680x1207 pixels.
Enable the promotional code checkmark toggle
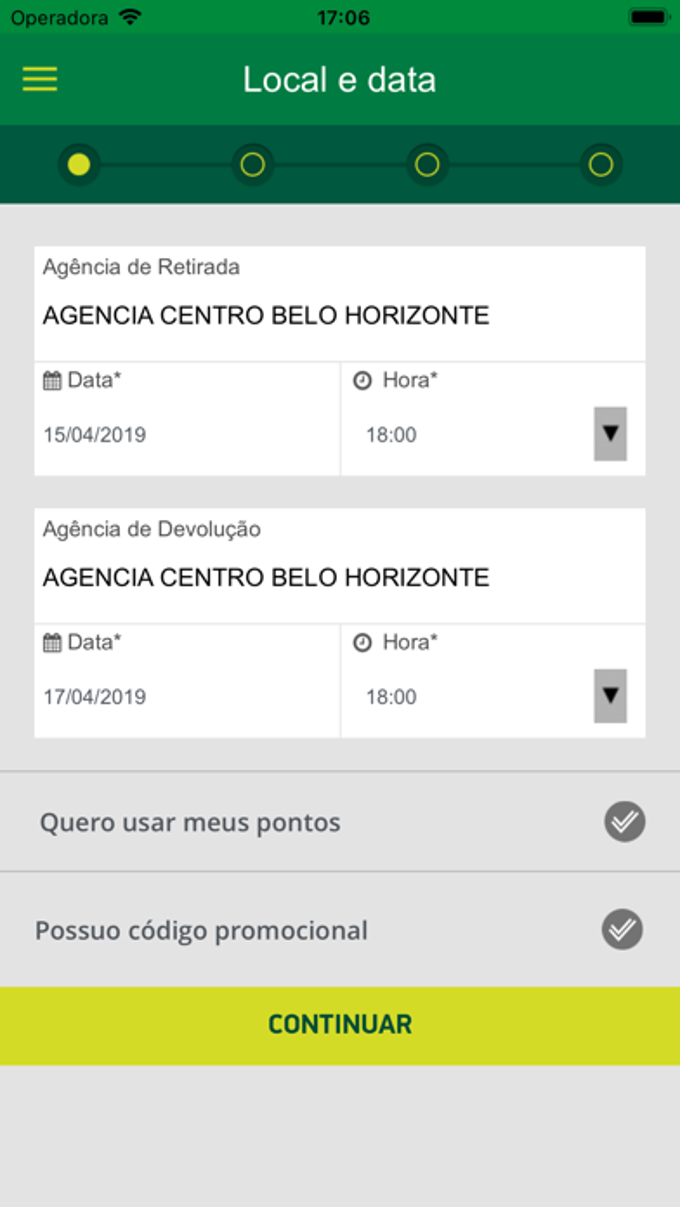pyautogui.click(x=622, y=929)
